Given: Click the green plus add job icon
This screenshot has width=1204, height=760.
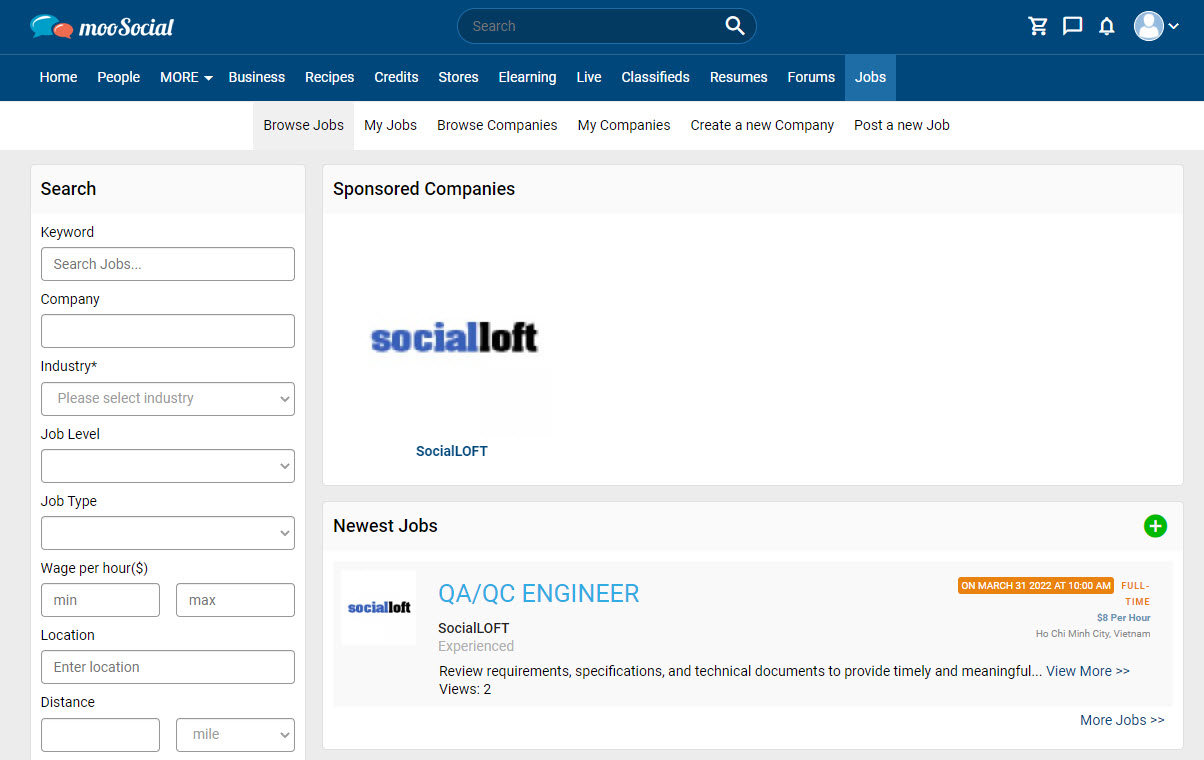Looking at the screenshot, I should point(1155,526).
